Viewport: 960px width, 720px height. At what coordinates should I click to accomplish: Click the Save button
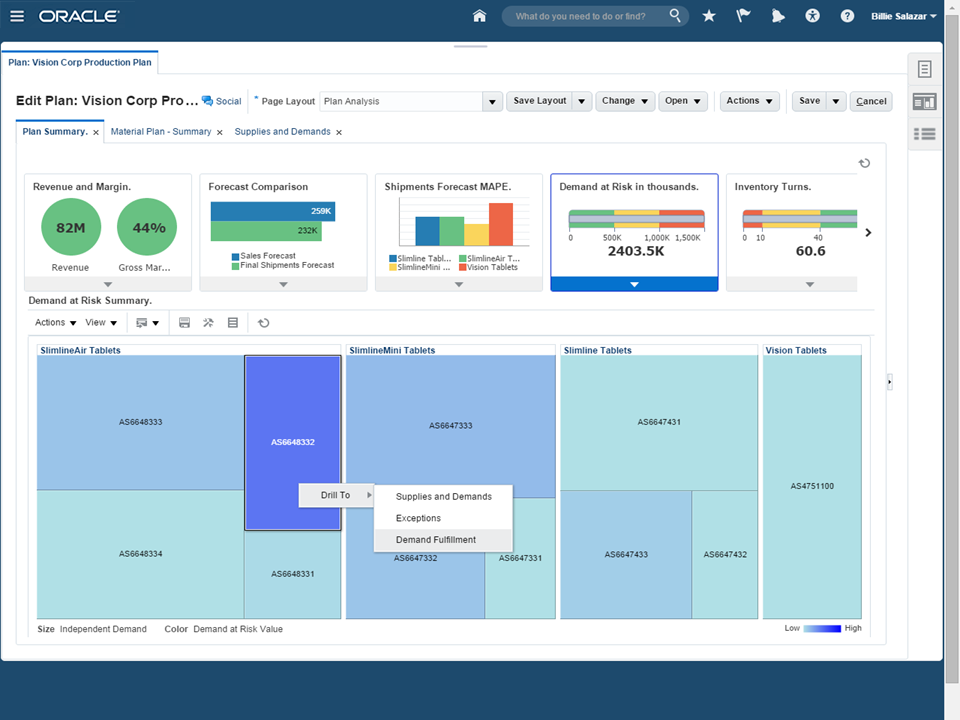[809, 101]
